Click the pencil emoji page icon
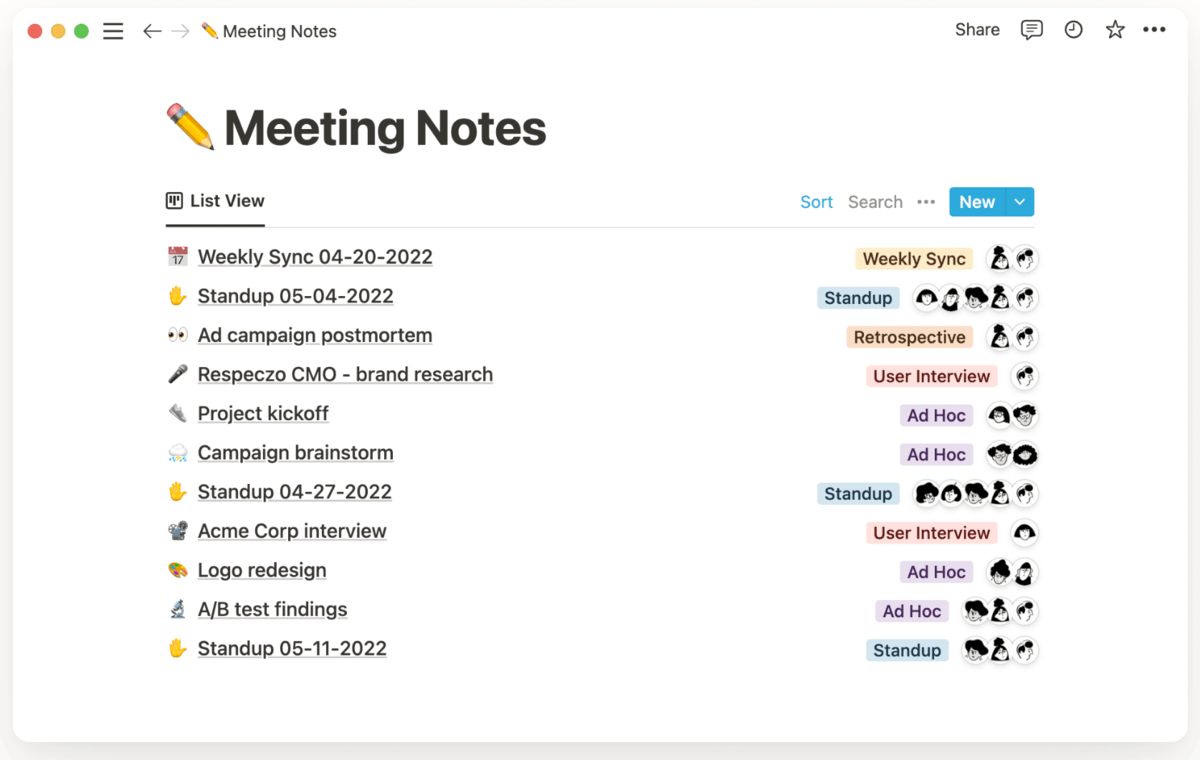Image resolution: width=1200 pixels, height=760 pixels. tap(190, 128)
